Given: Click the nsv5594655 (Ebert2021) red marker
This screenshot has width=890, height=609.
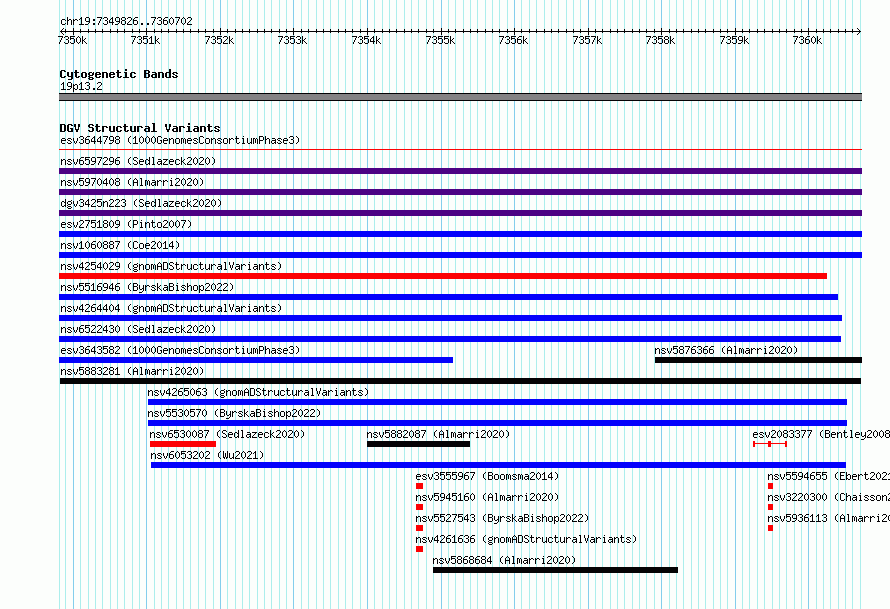Looking at the screenshot, I should pos(770,486).
